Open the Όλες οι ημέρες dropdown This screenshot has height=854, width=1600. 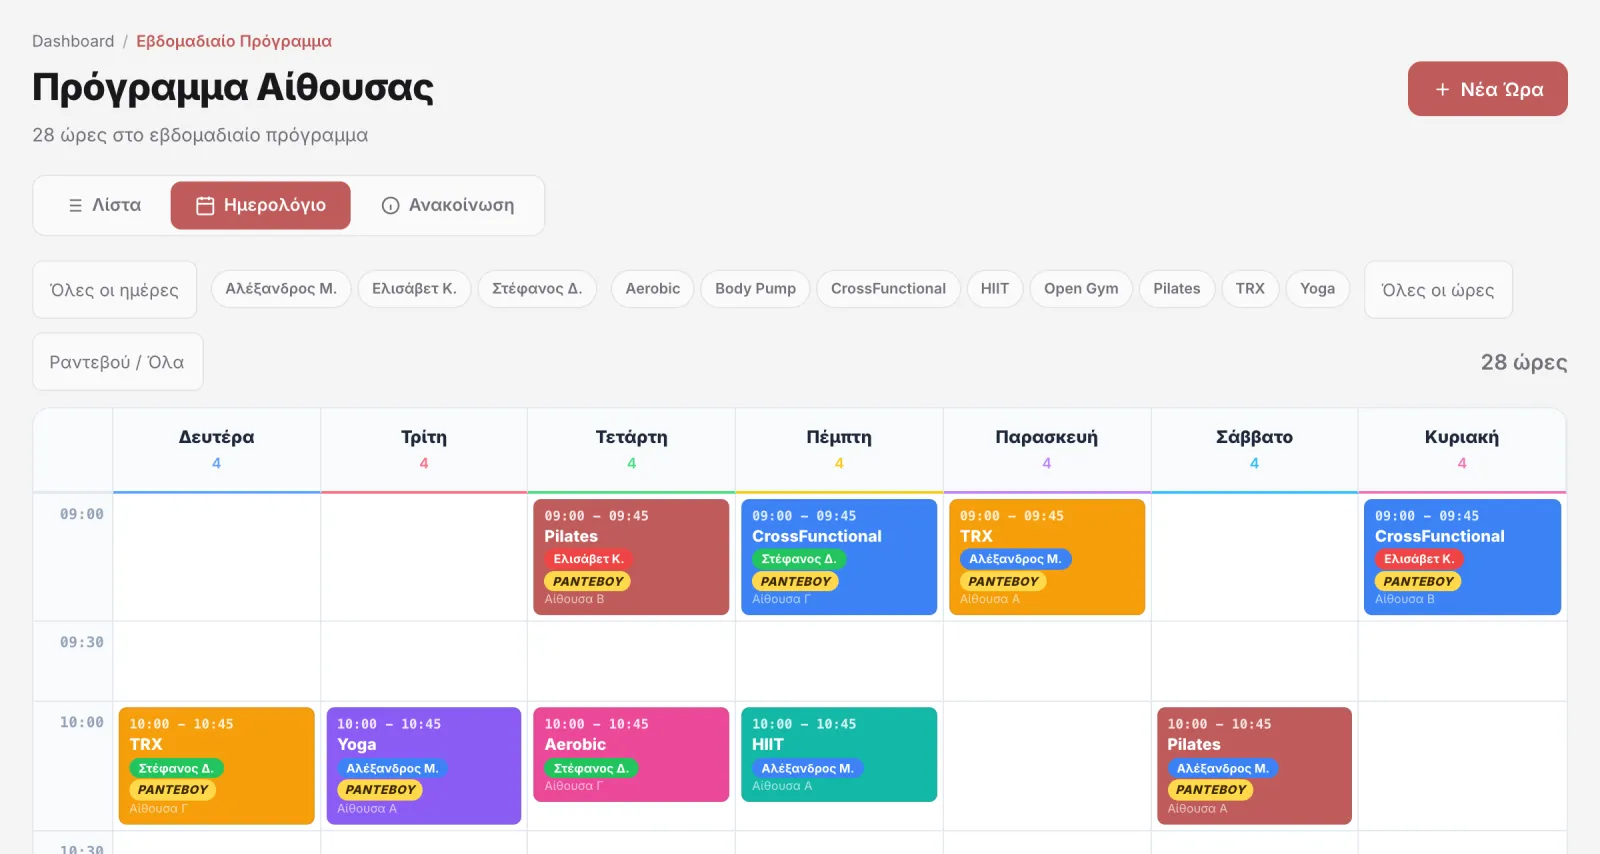coord(114,290)
